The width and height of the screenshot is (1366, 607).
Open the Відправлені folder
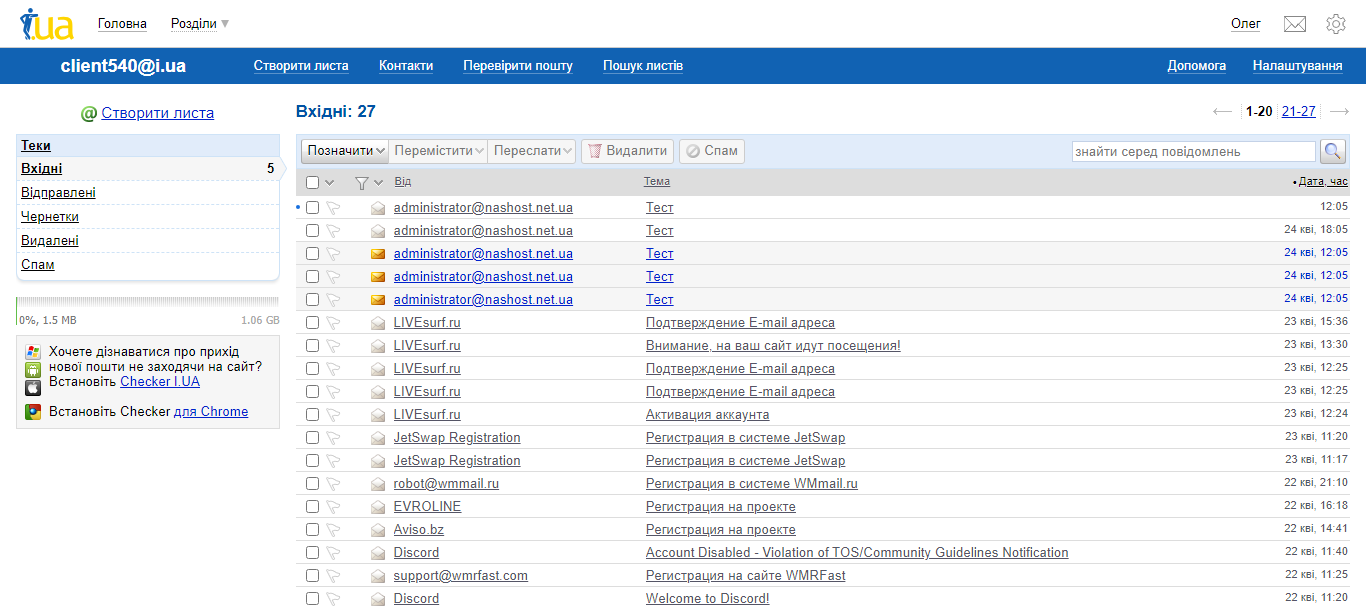click(58, 193)
